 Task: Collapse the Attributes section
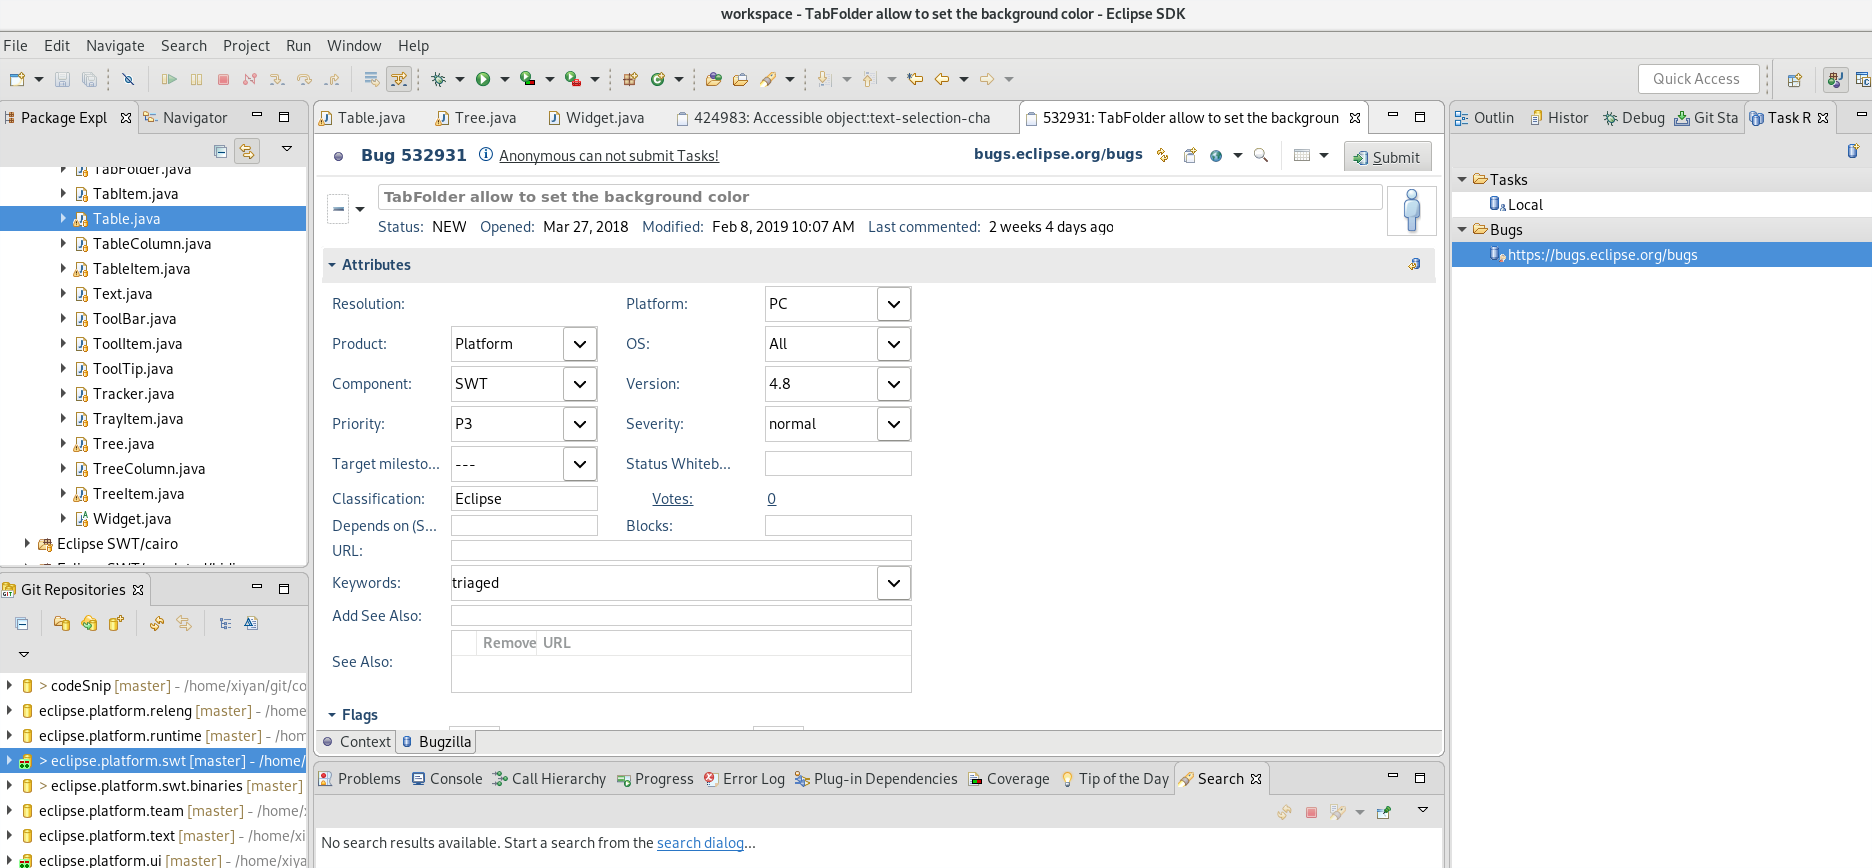pos(332,265)
